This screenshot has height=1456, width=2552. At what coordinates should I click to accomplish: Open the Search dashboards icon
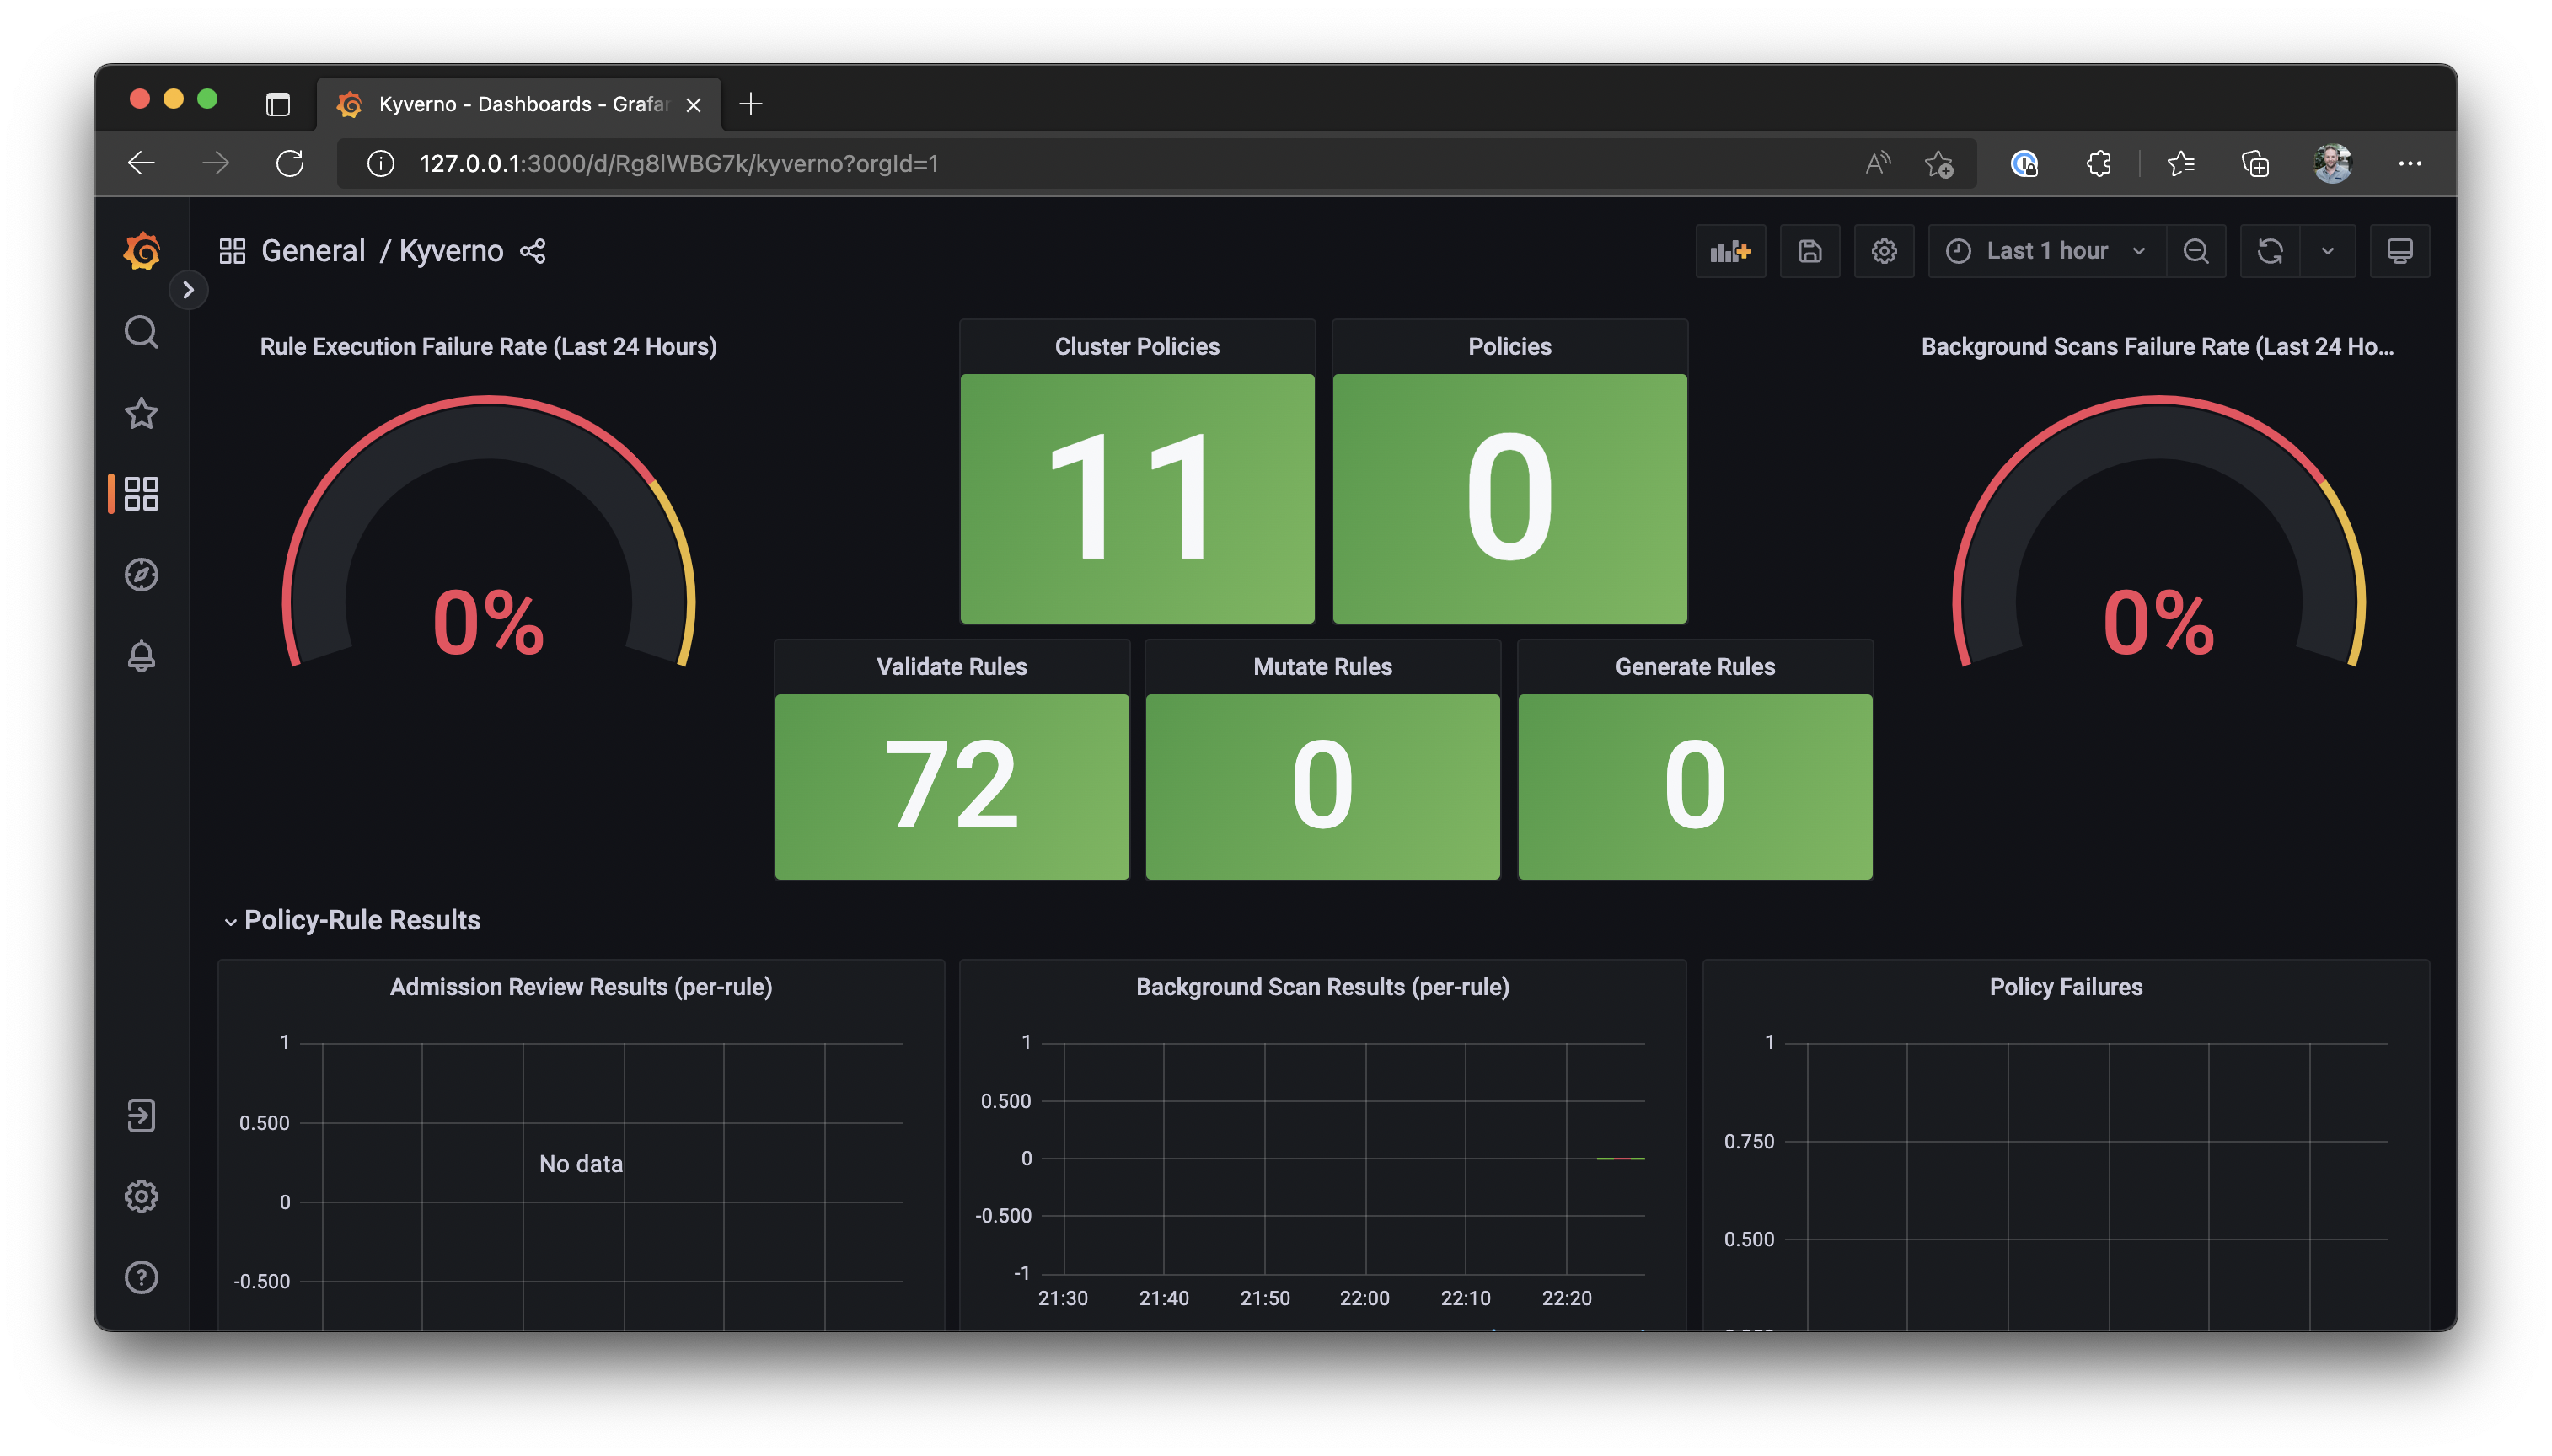(140, 331)
